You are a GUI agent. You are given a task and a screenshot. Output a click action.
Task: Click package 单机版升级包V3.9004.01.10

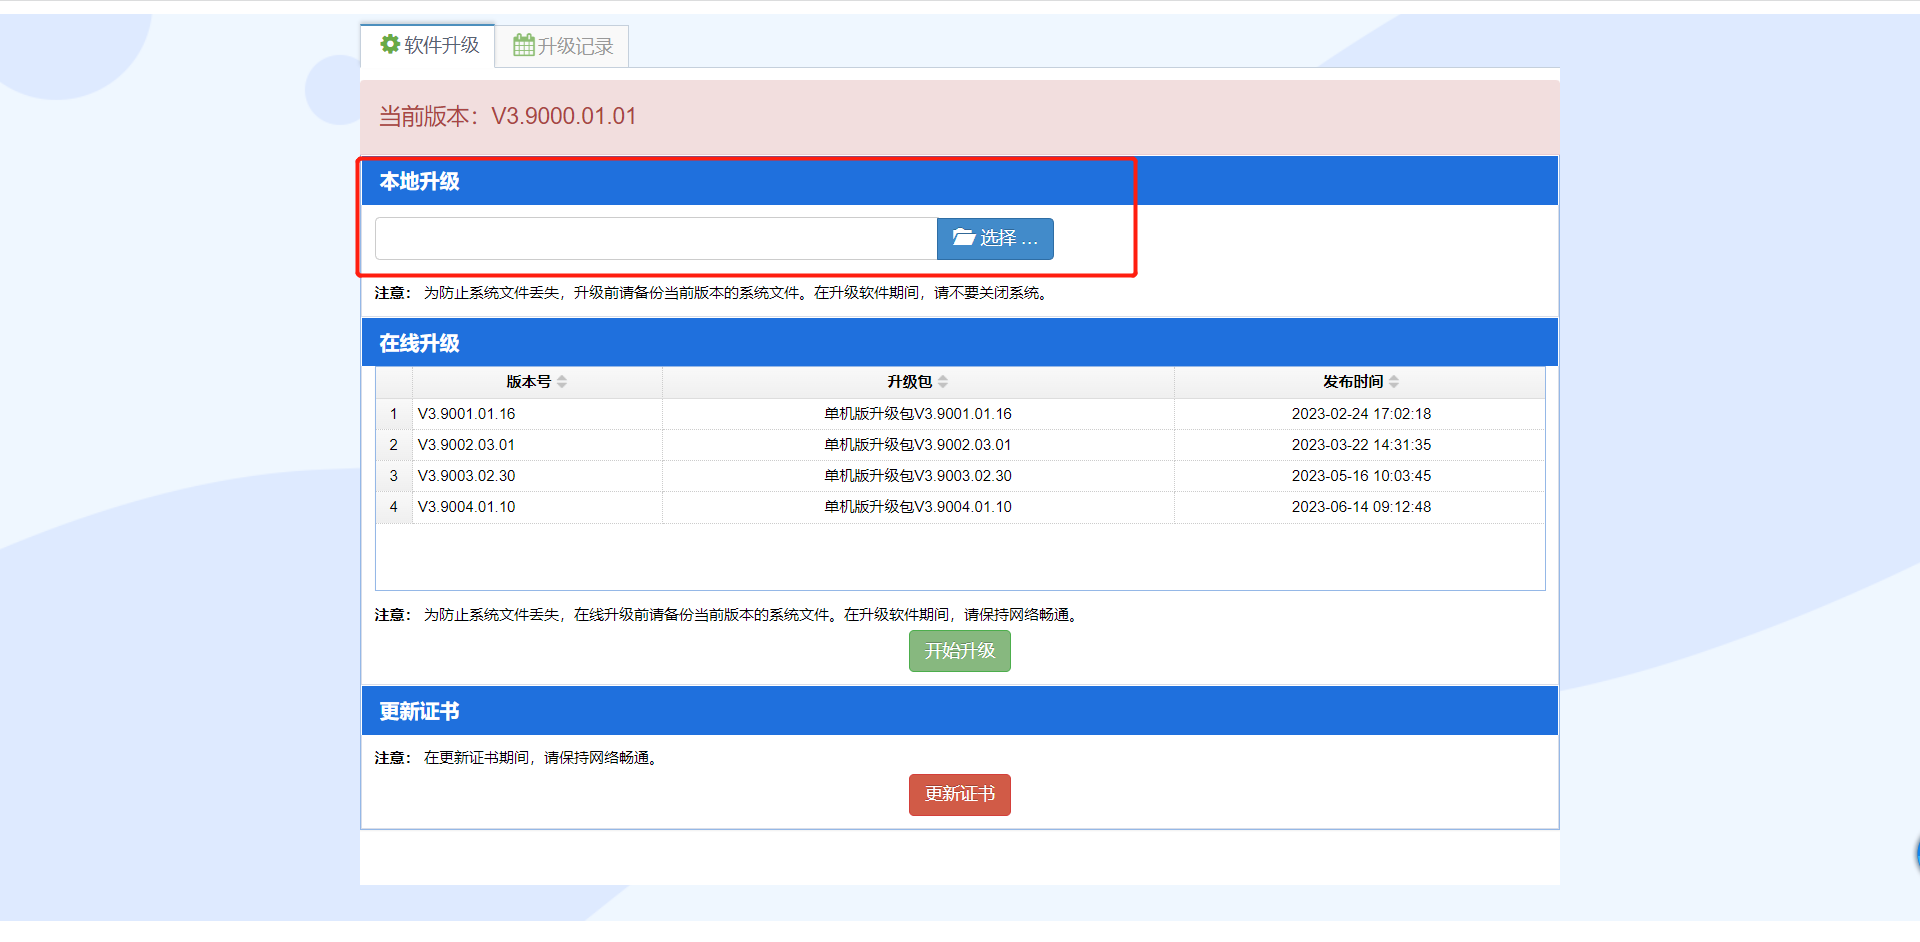[918, 507]
